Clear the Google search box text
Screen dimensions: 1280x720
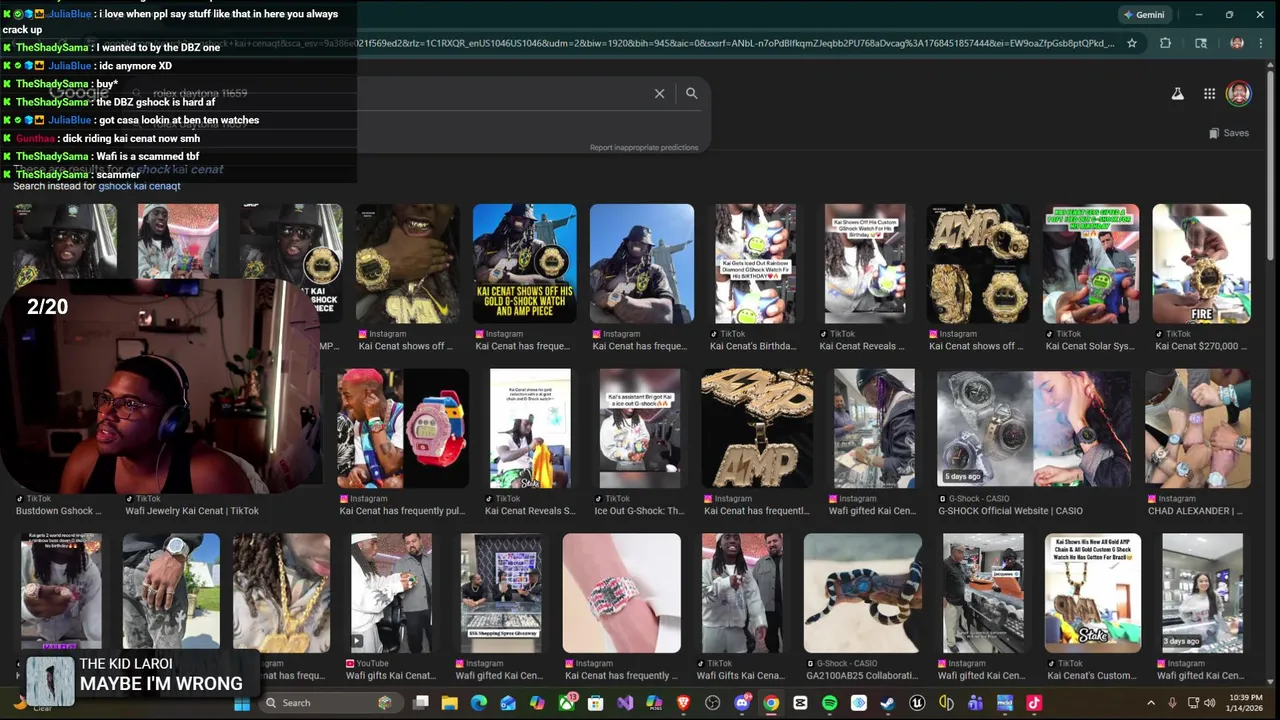(659, 93)
